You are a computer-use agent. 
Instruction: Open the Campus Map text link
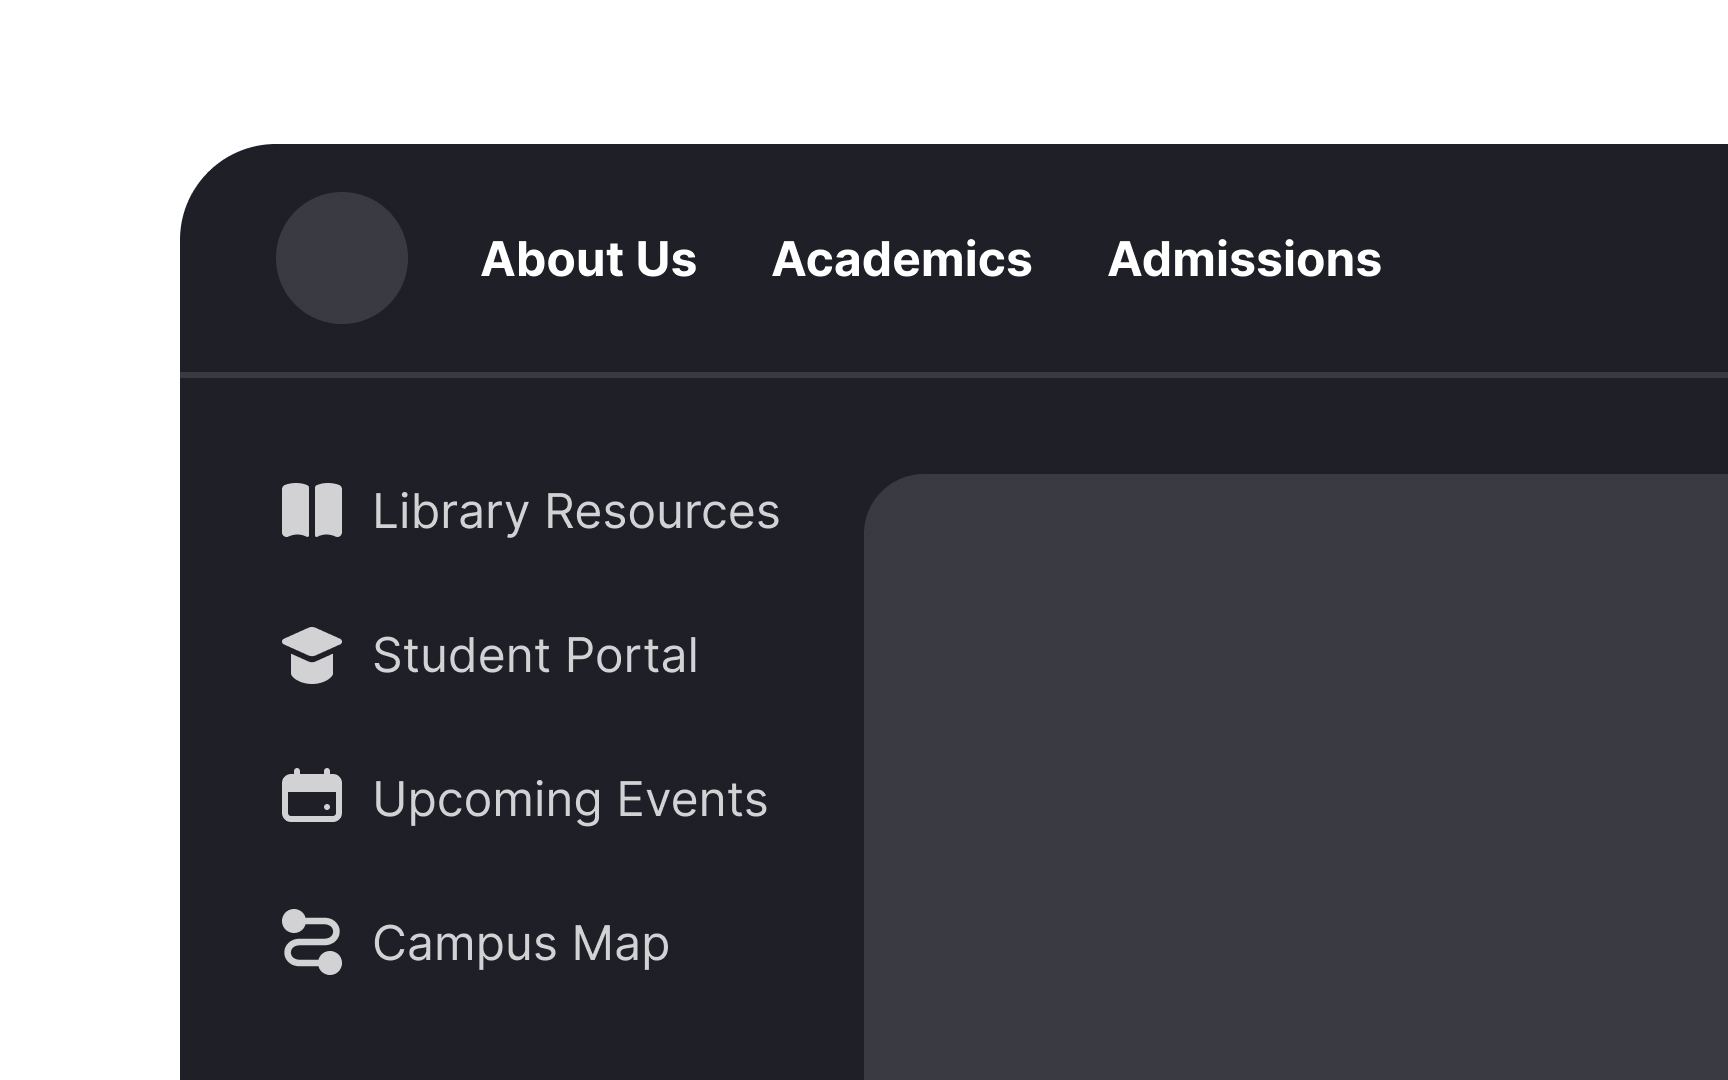click(x=520, y=944)
